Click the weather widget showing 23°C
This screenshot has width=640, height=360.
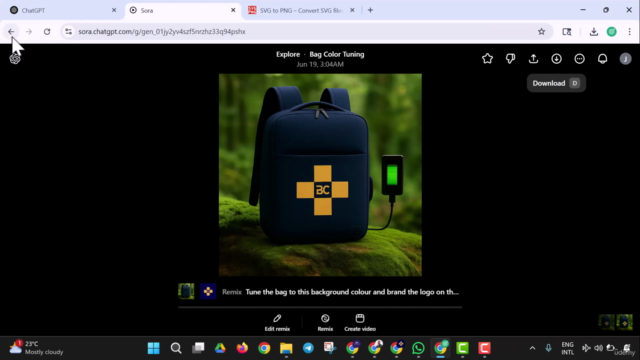[37, 348]
